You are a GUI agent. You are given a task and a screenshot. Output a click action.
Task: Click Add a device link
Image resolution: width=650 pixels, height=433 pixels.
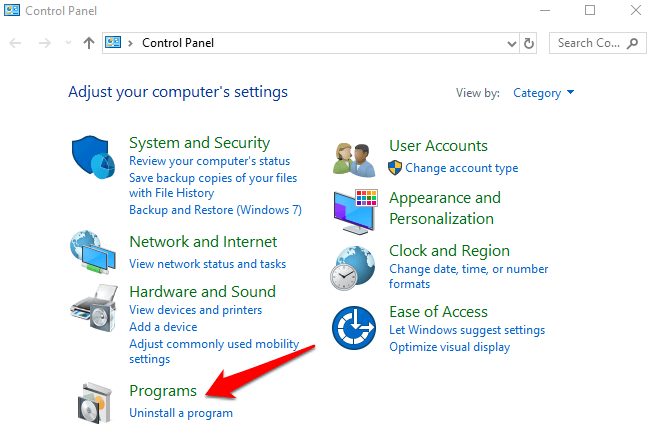[x=163, y=327]
